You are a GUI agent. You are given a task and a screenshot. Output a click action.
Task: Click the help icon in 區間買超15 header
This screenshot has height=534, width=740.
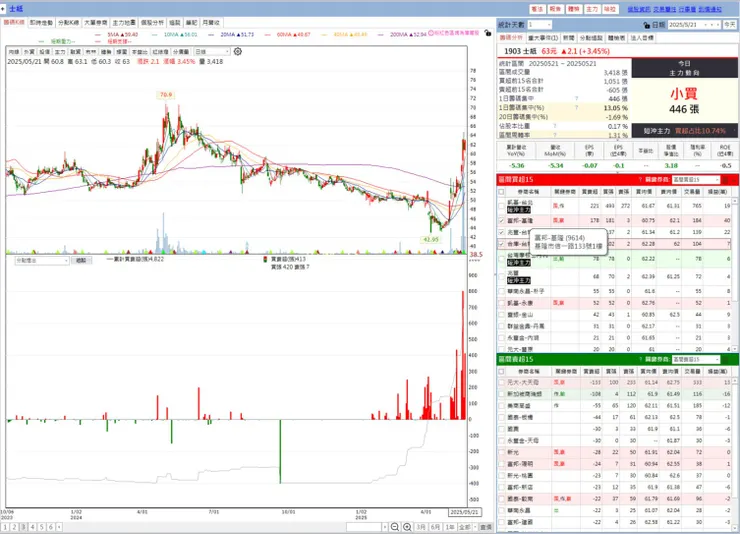coord(640,180)
